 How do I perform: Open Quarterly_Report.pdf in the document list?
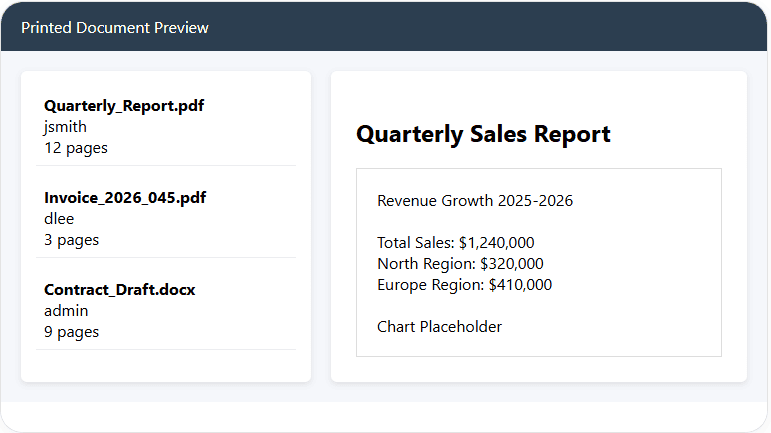tap(124, 106)
